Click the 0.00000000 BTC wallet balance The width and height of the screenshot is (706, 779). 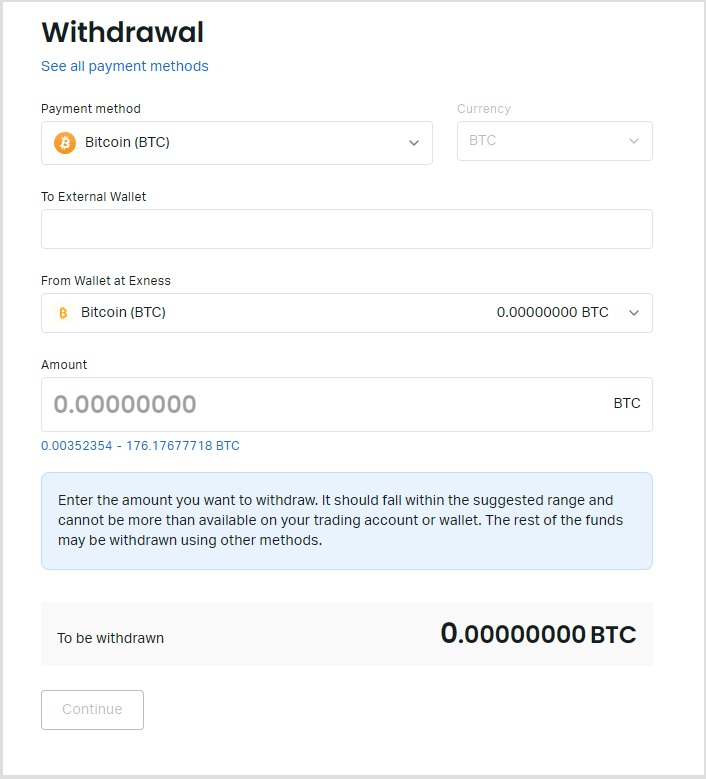point(552,313)
